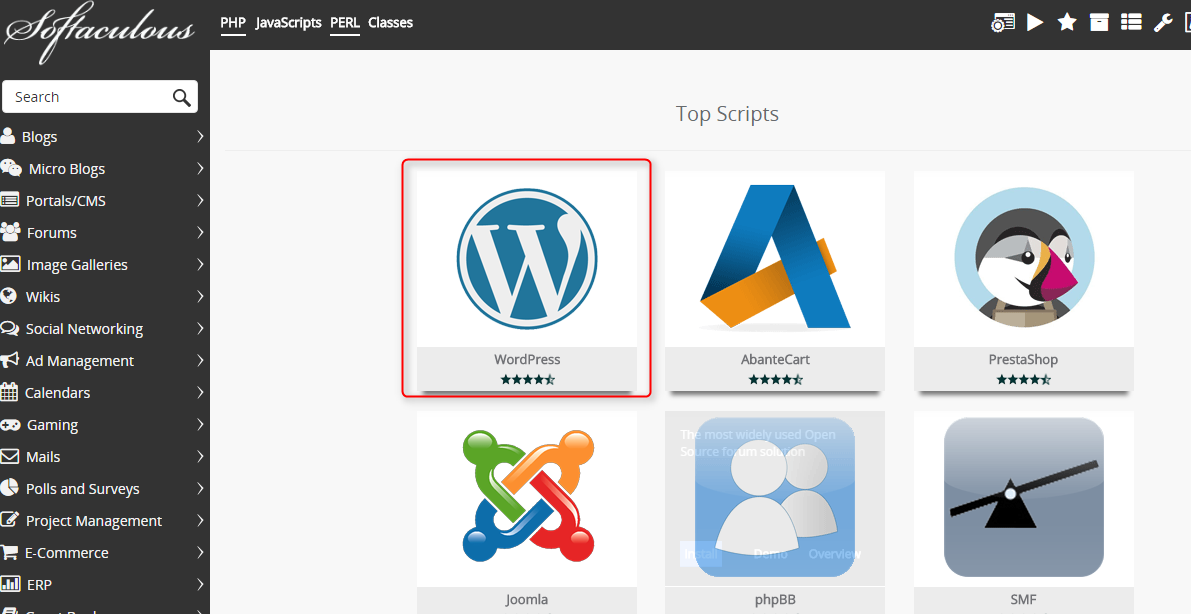Switch to the Classes tab
Screen dimensions: 1191x614
[x=390, y=23]
